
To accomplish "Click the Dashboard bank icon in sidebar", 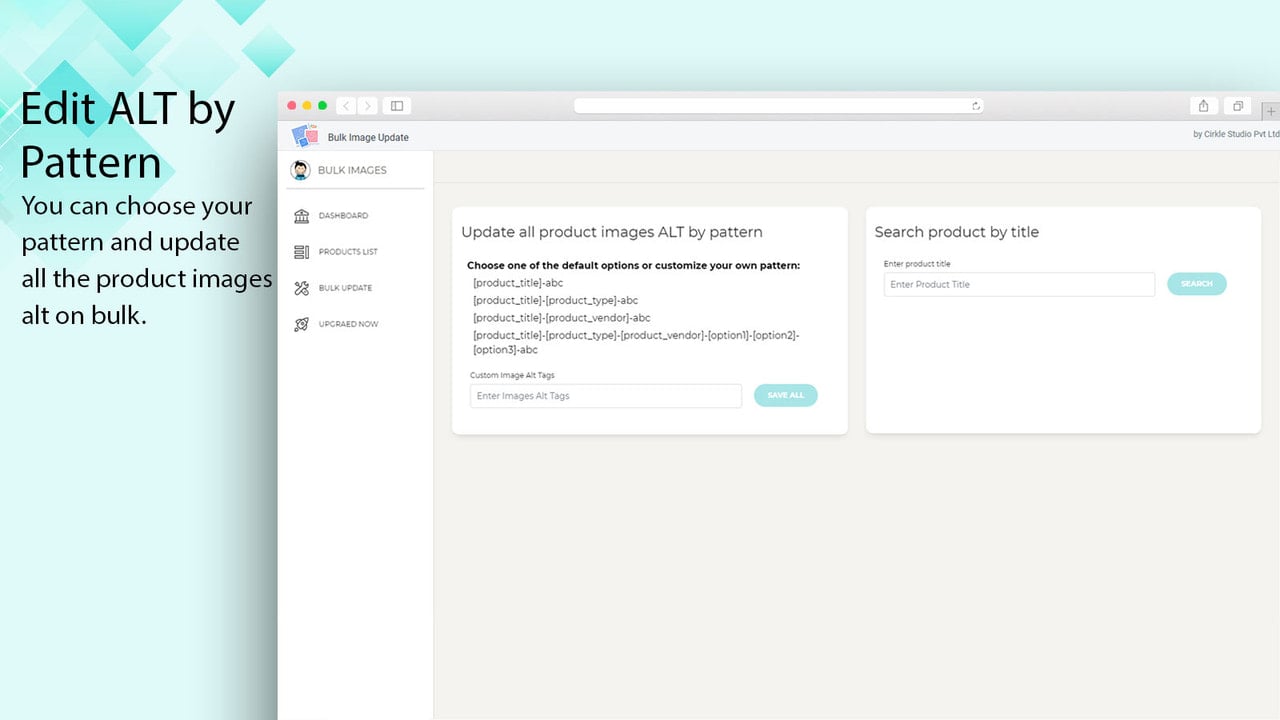I will [301, 216].
